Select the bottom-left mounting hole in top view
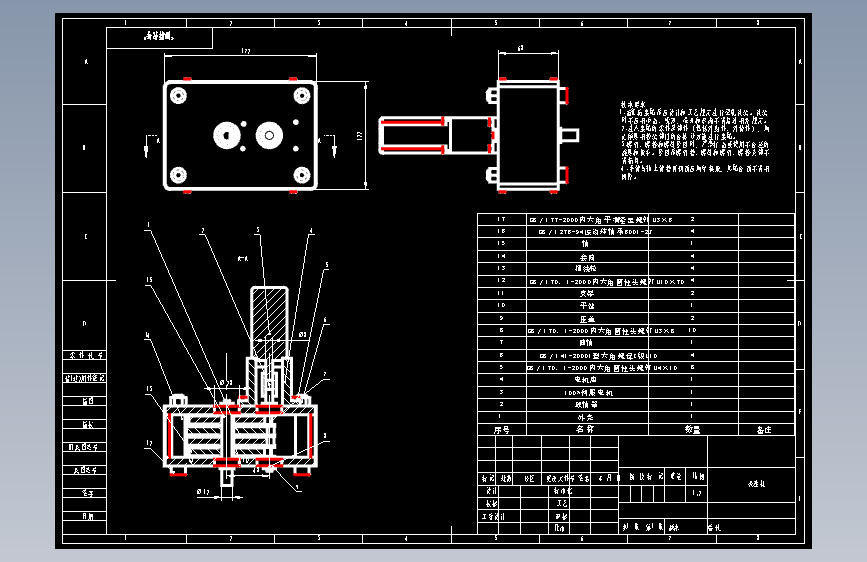Image resolution: width=867 pixels, height=562 pixels. [x=178, y=175]
